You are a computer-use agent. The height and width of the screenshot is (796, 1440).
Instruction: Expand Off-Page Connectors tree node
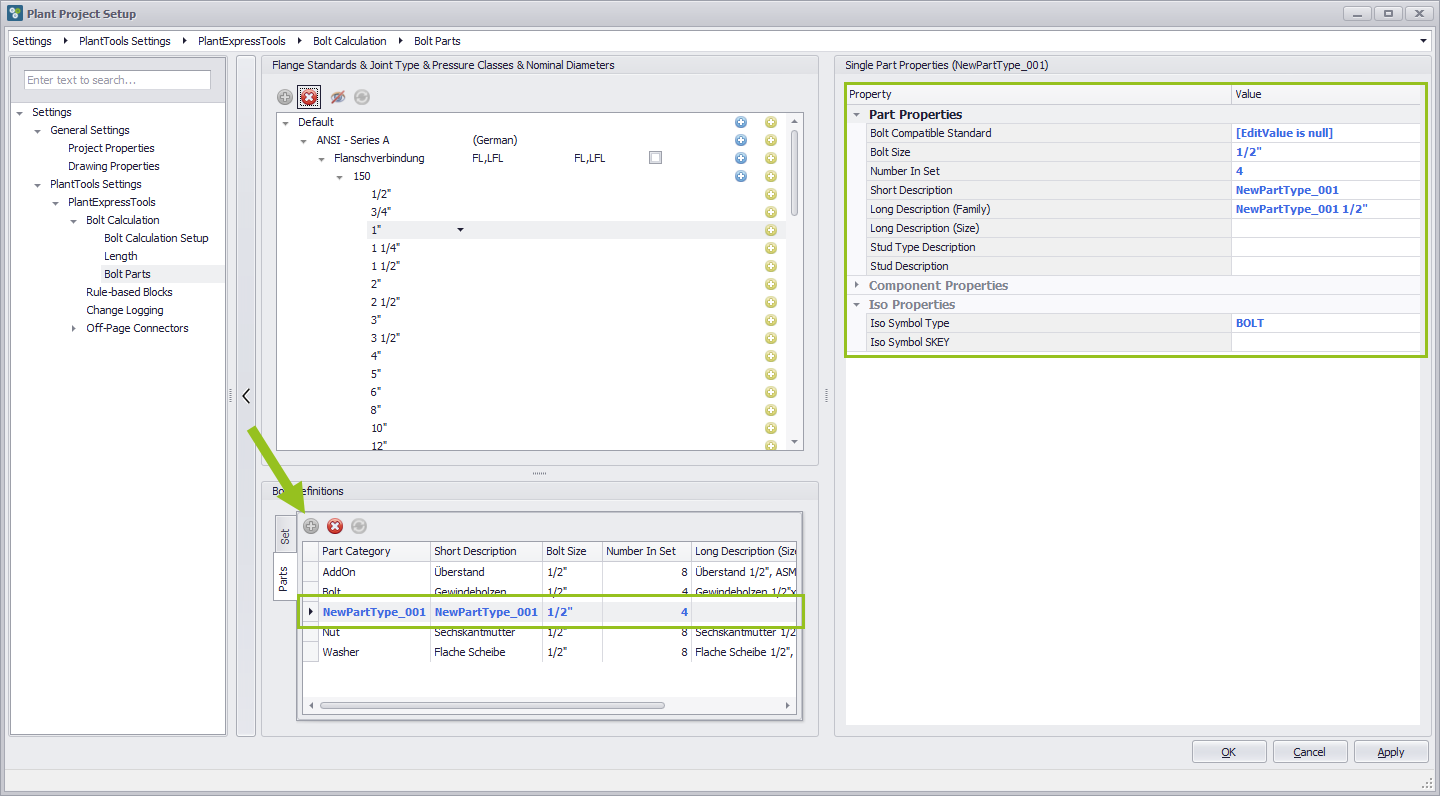point(73,328)
